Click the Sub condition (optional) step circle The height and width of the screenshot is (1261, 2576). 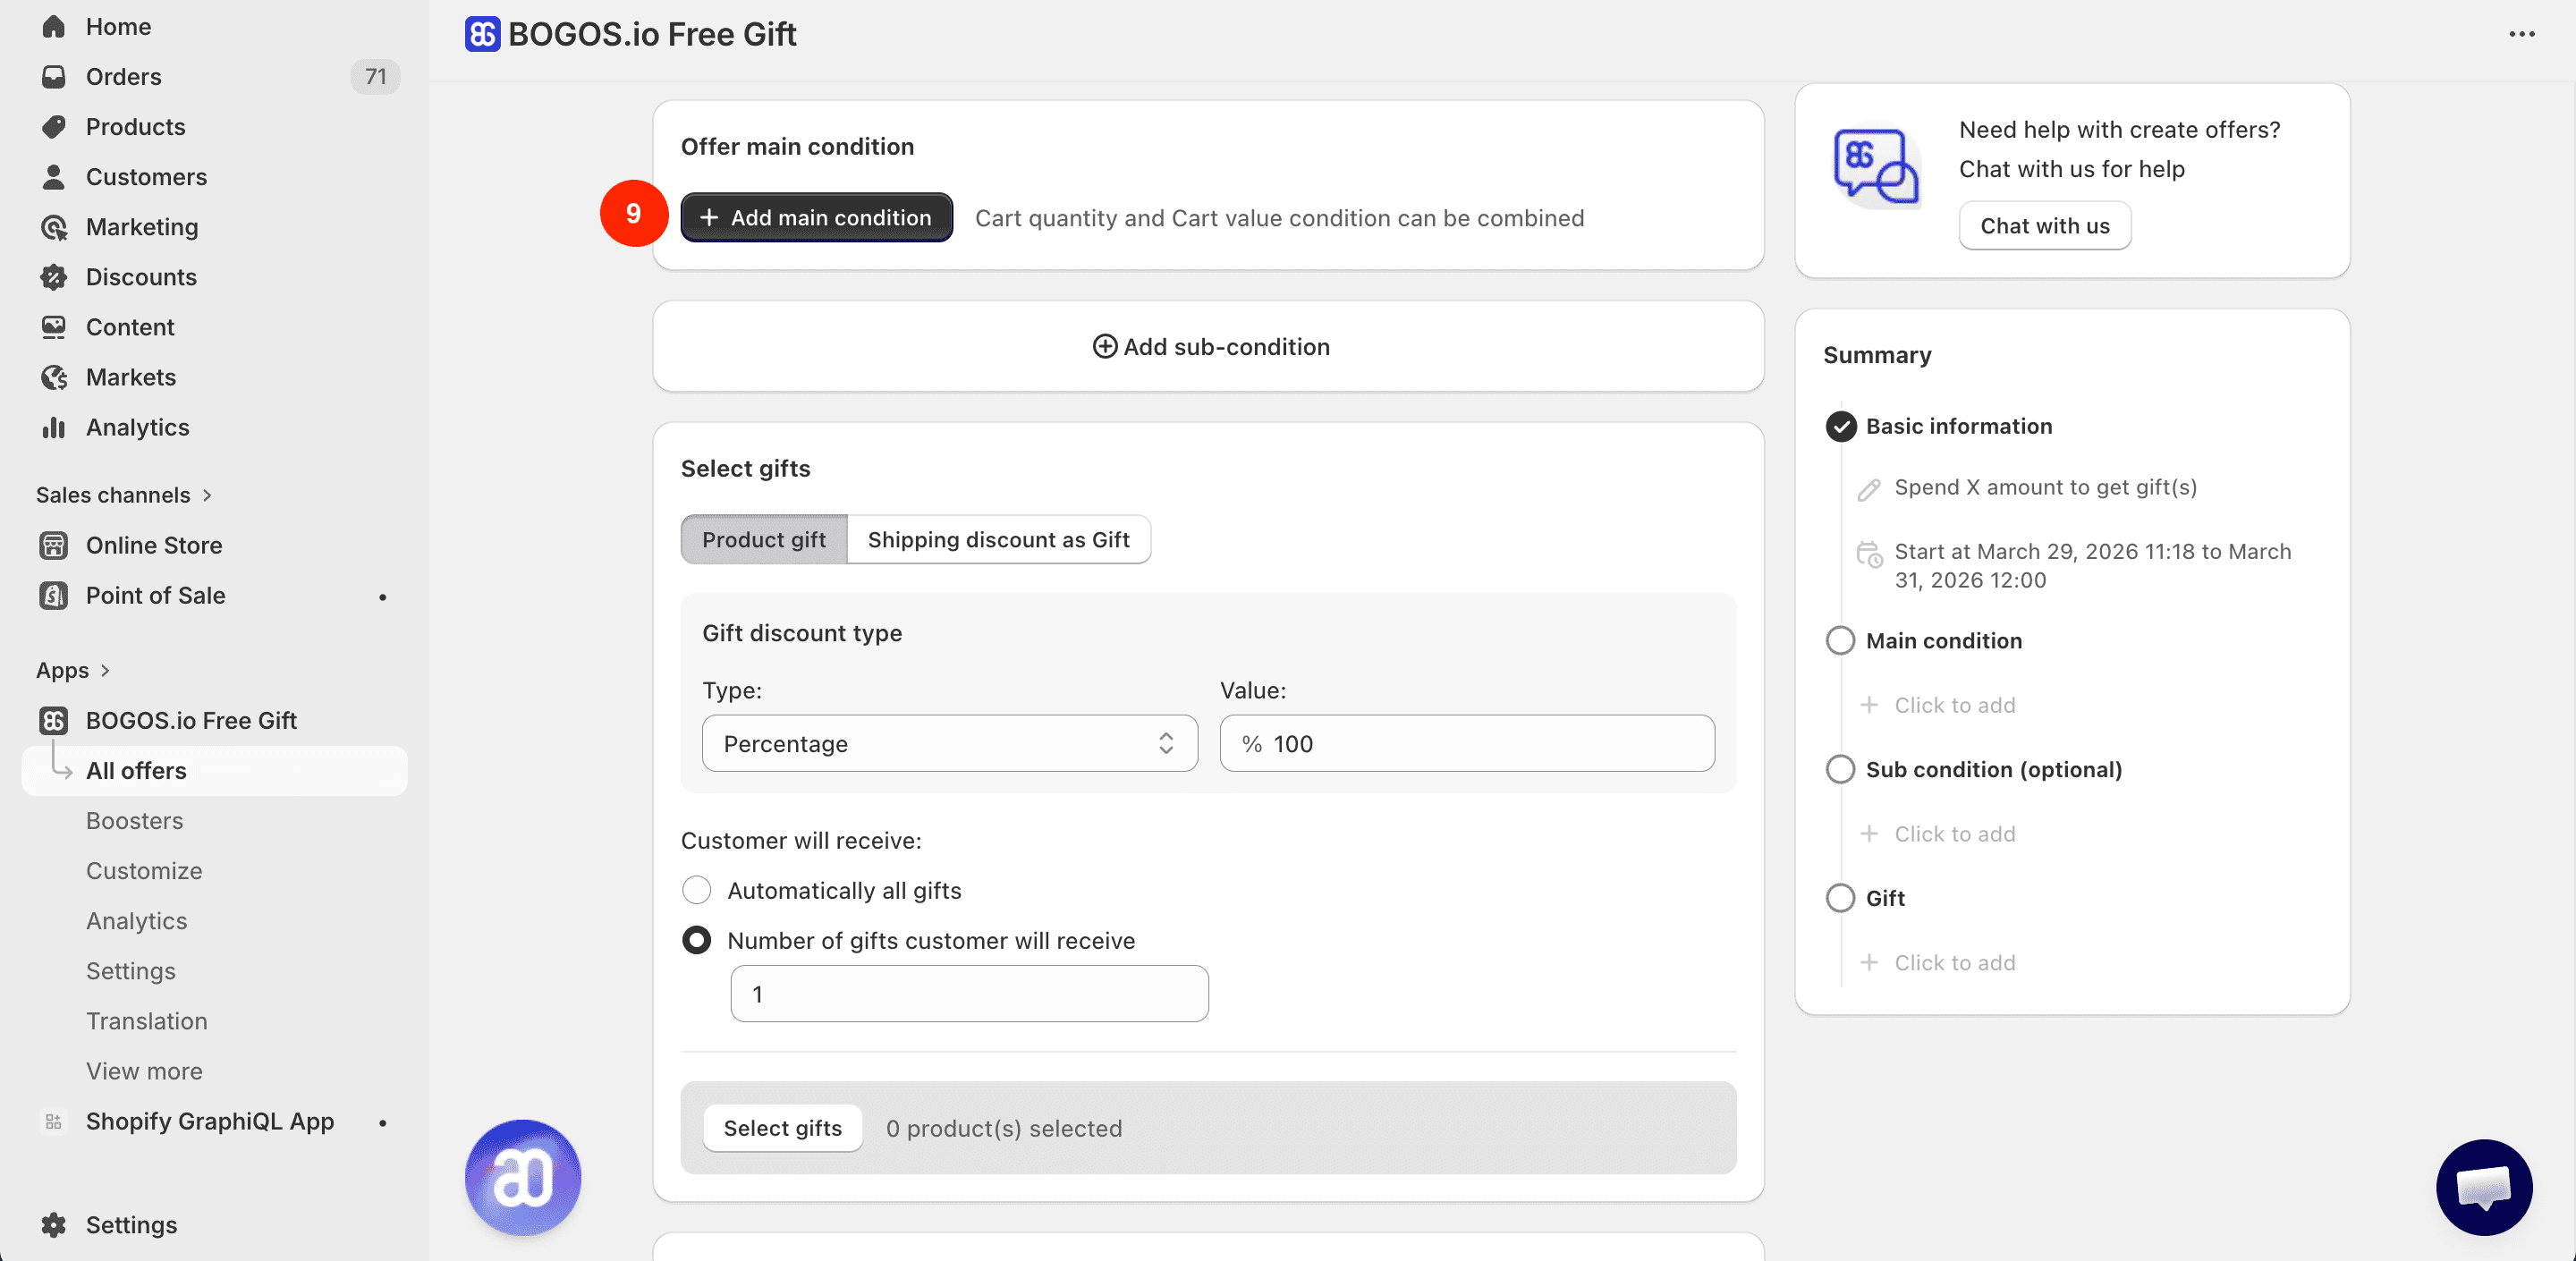pyautogui.click(x=1840, y=769)
